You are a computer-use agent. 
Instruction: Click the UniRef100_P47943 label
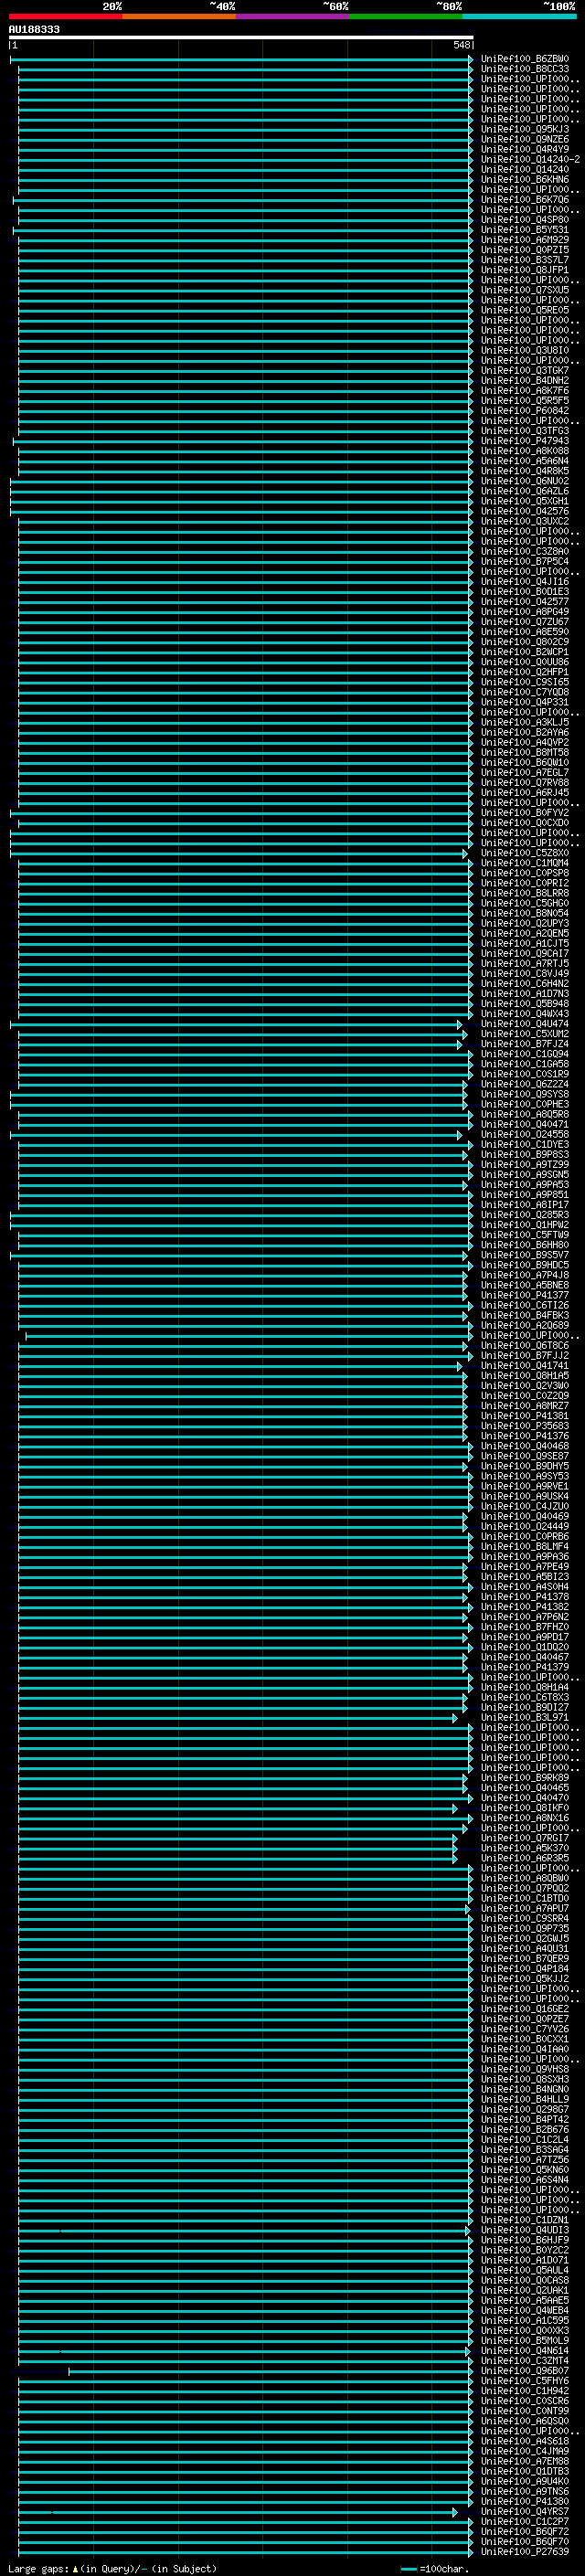(x=524, y=441)
